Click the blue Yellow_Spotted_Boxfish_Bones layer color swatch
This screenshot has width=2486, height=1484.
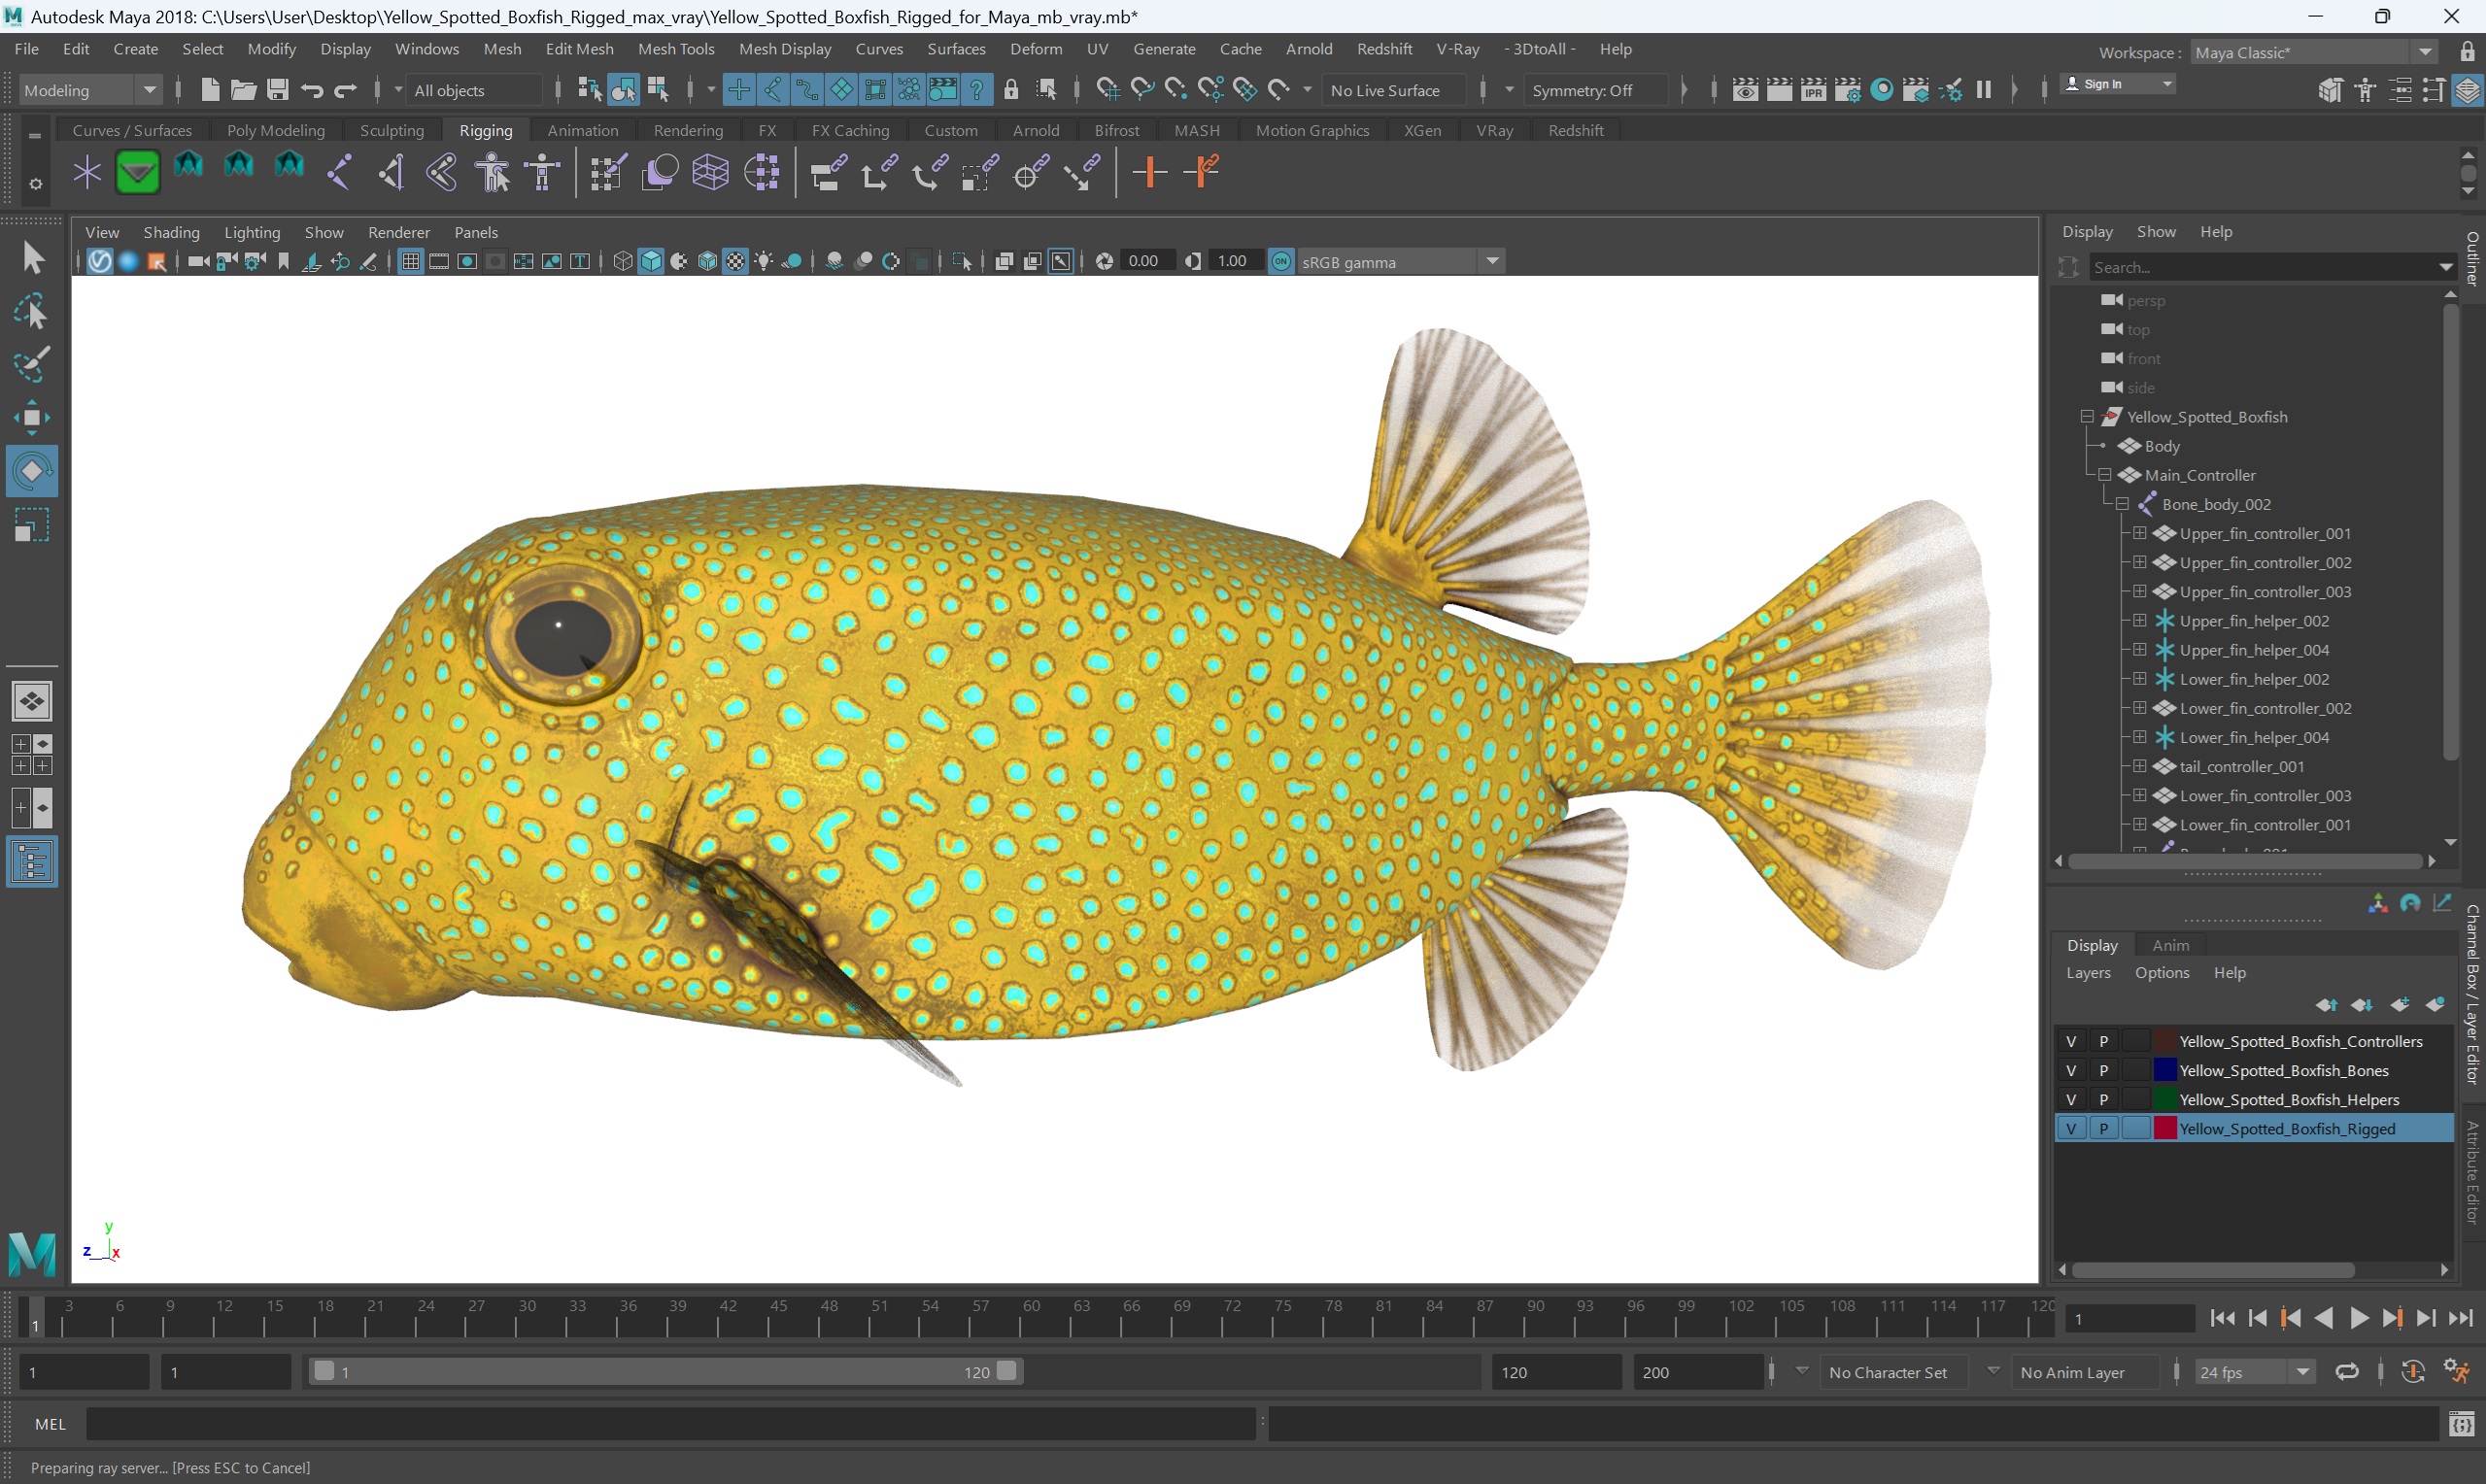(2164, 1070)
